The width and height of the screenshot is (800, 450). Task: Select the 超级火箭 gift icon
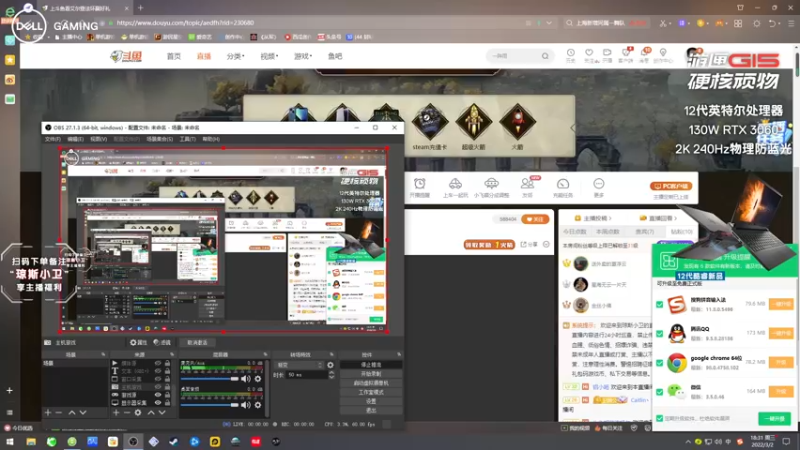[x=473, y=121]
